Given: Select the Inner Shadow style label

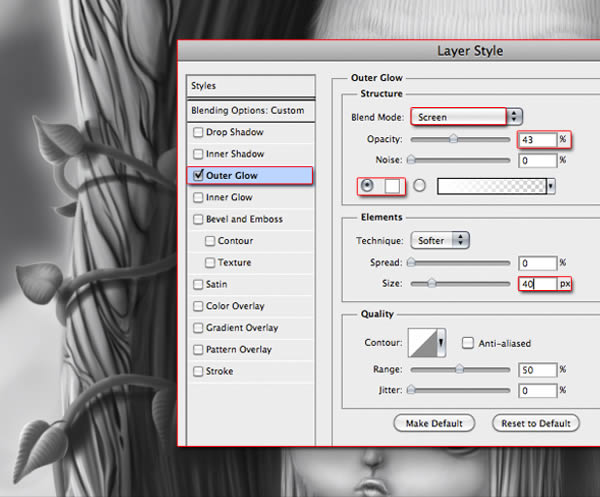Looking at the screenshot, I should tap(235, 154).
